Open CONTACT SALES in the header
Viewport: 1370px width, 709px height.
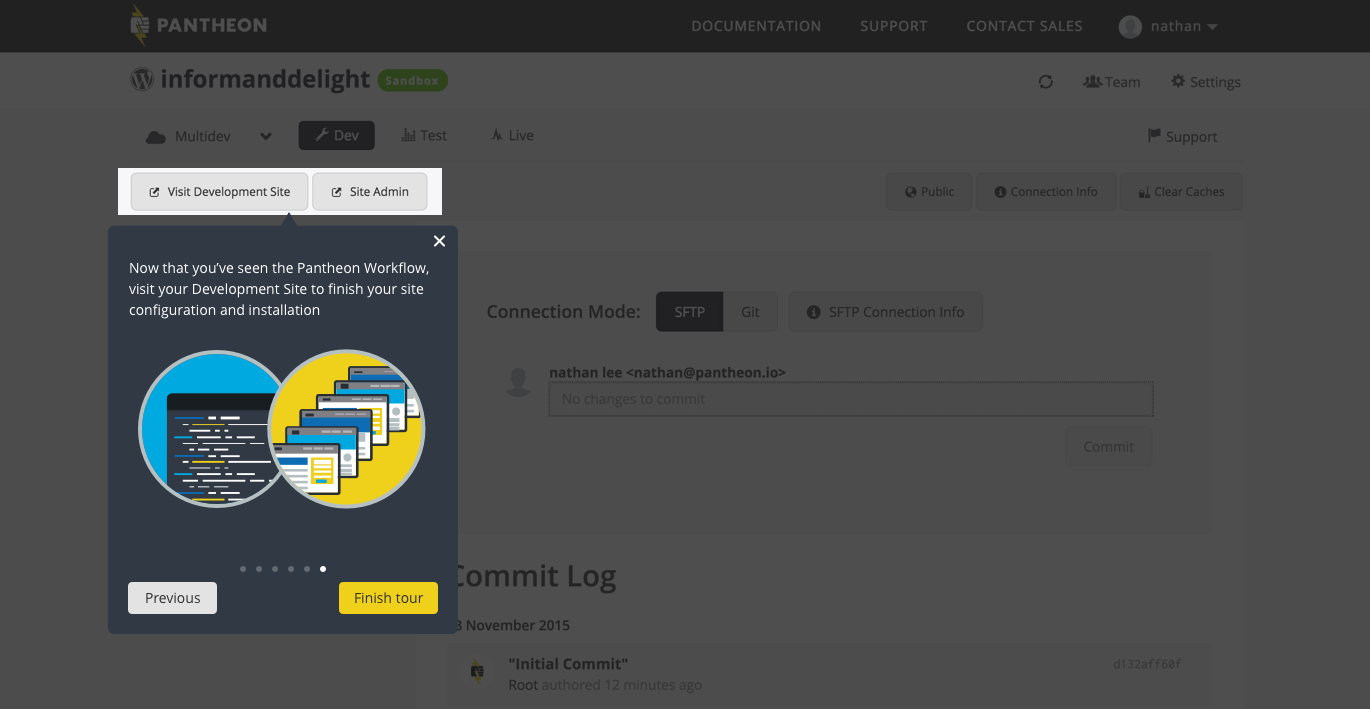1024,26
